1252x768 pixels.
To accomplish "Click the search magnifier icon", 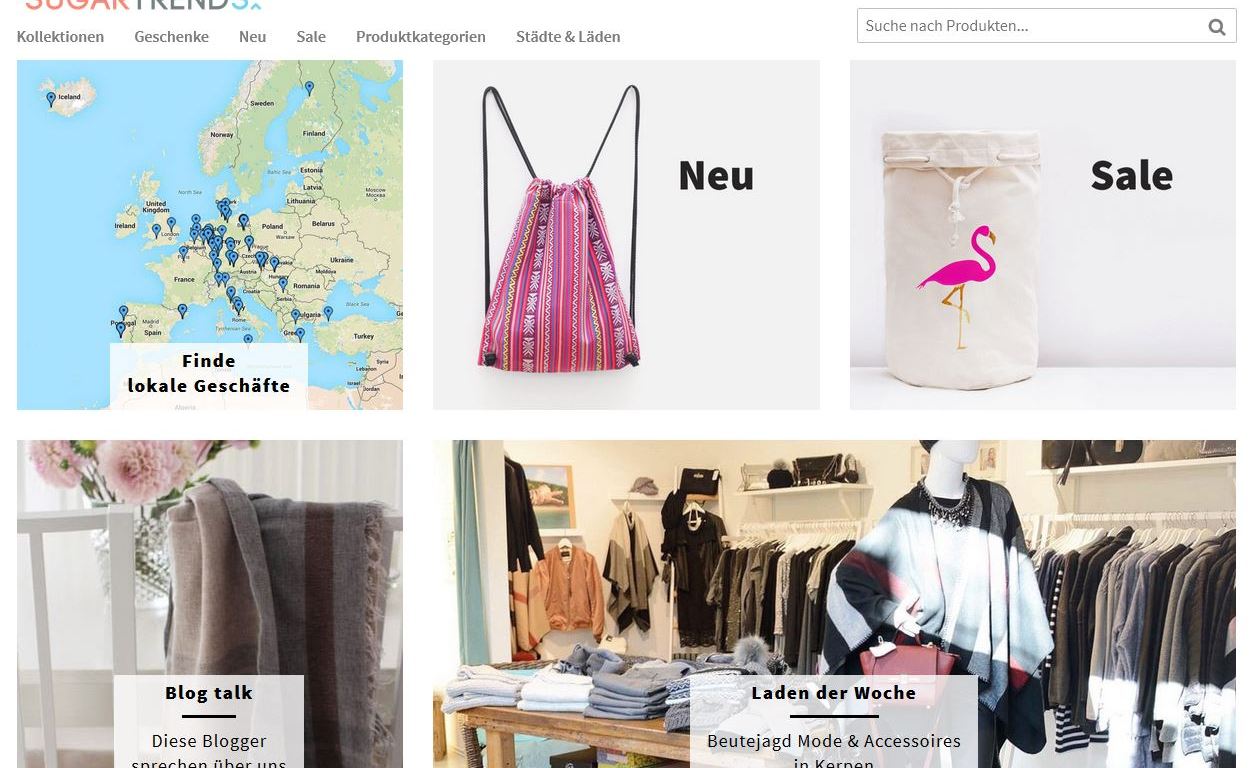I will pos(1216,27).
